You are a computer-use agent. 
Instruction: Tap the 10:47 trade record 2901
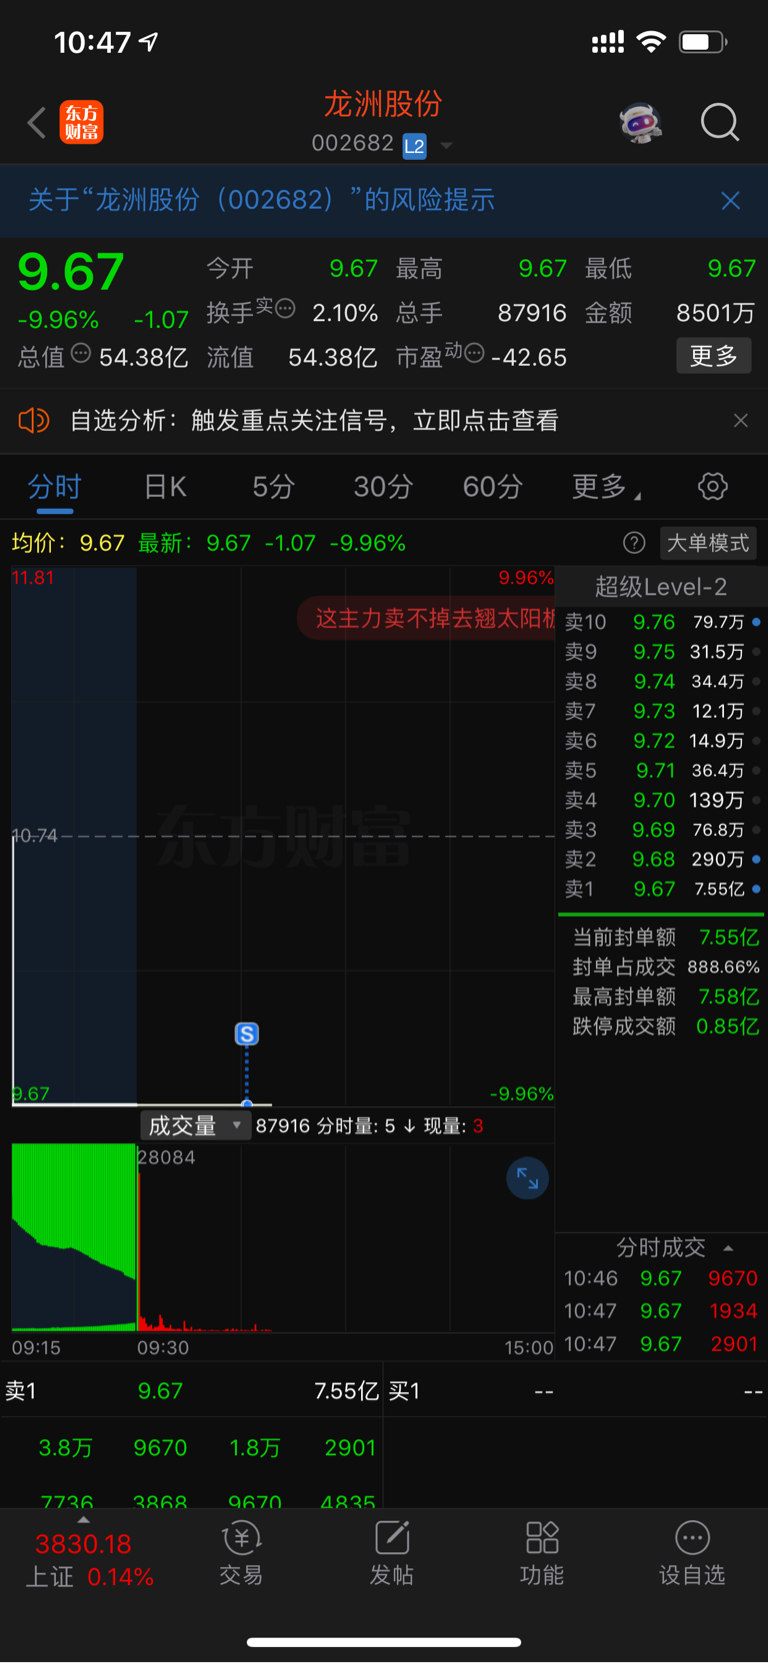pyautogui.click(x=660, y=1344)
